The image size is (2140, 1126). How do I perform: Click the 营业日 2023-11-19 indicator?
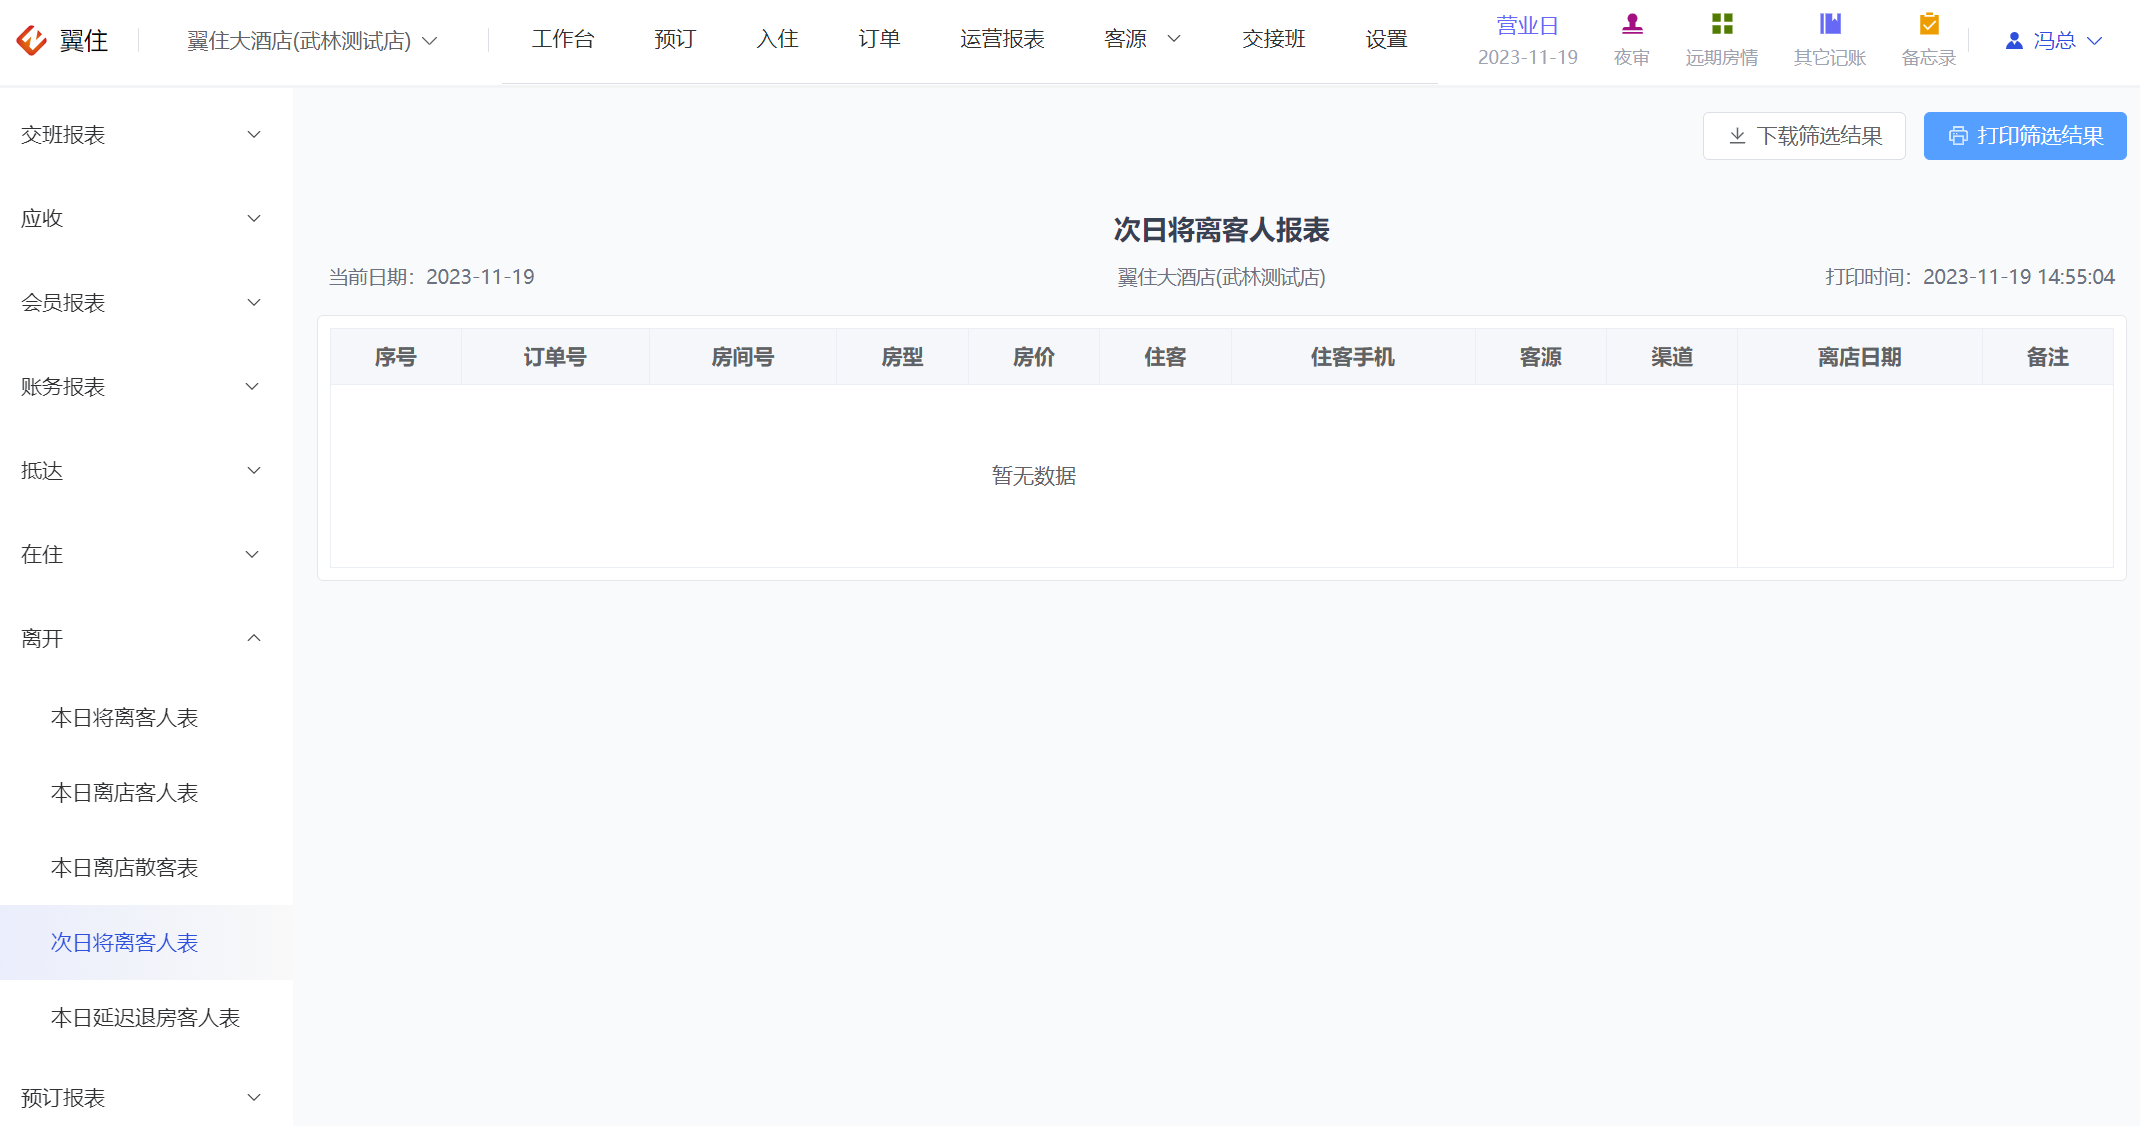1527,41
